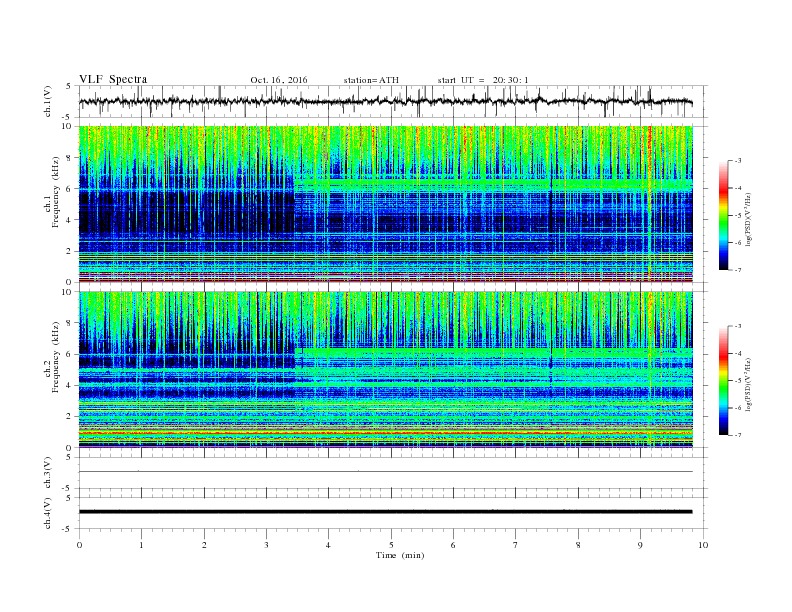Click the log(PSD) label beside ch.2 color bar
This screenshot has height=612, width=792.
click(748, 384)
